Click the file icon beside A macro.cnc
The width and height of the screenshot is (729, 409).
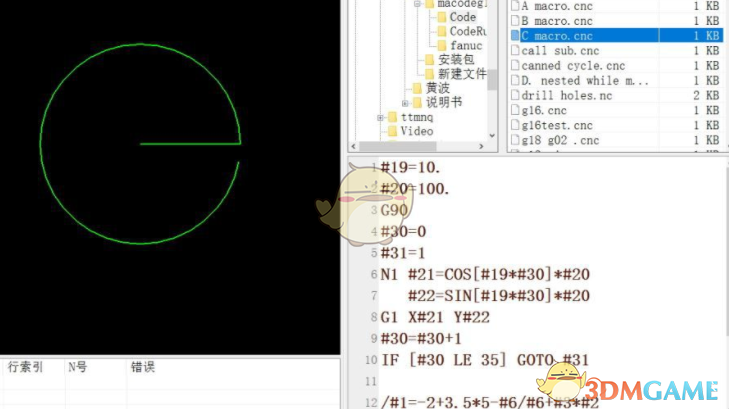pos(515,5)
